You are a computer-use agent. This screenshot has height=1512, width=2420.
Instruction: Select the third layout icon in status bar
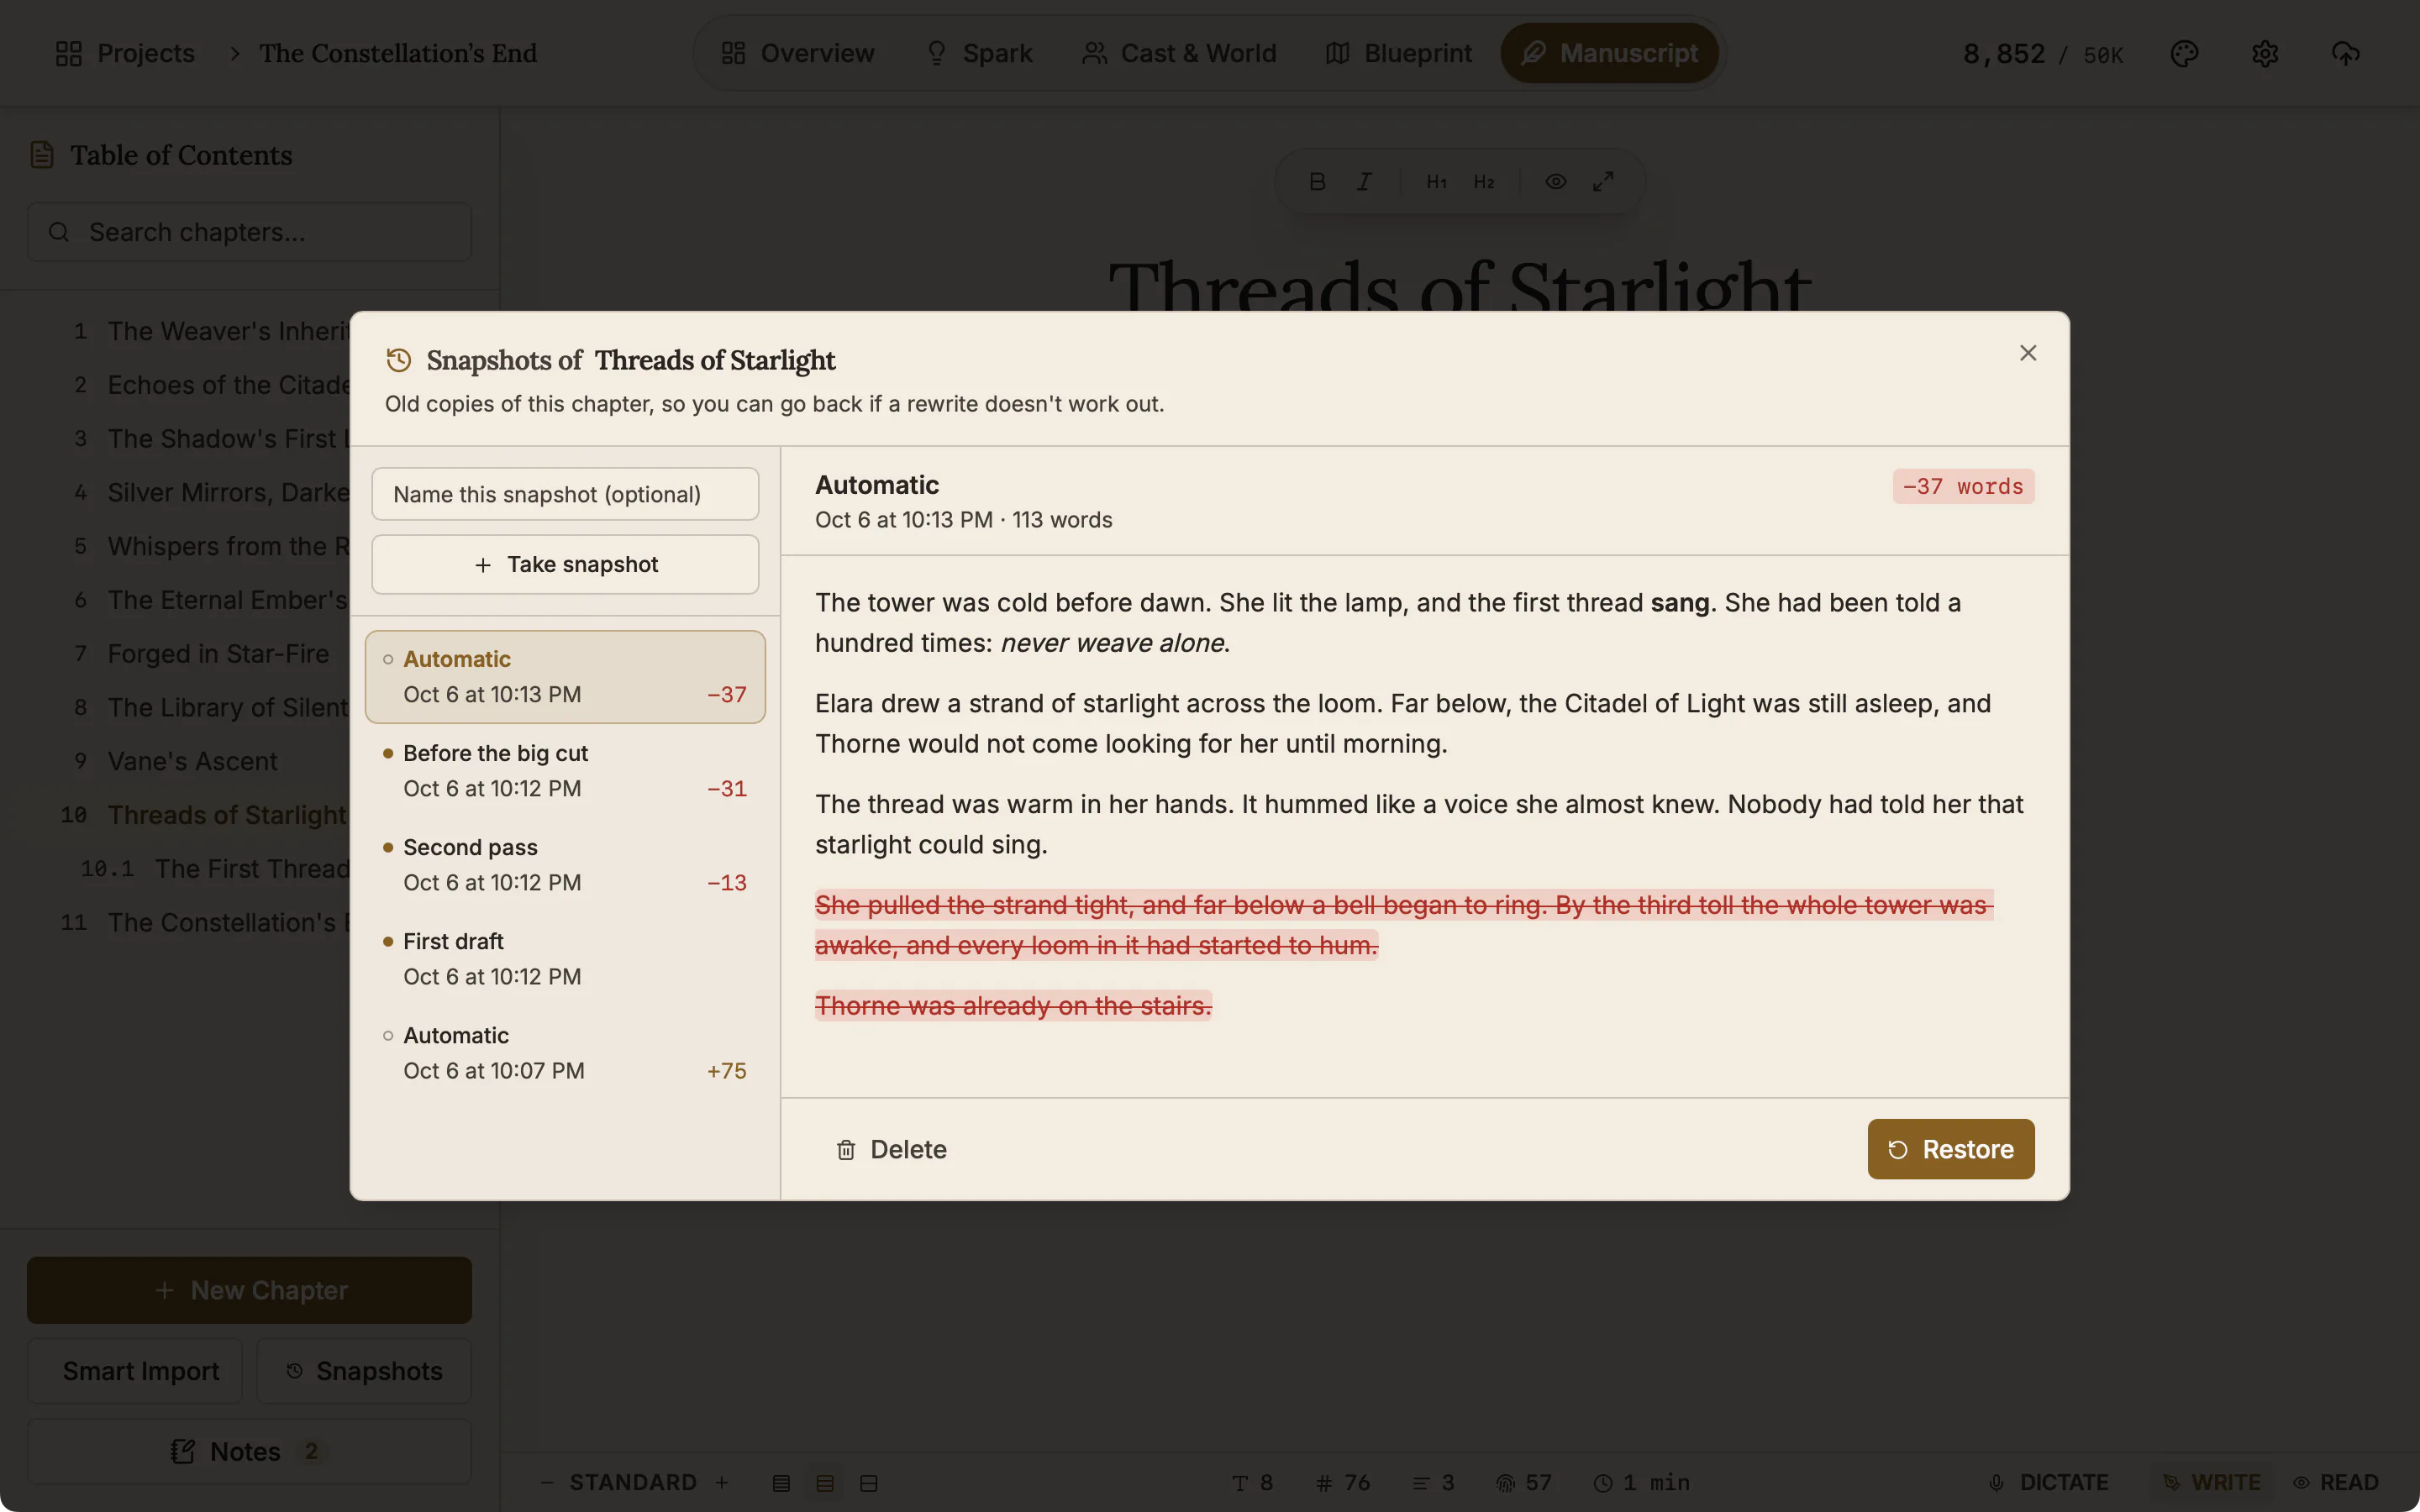click(869, 1483)
